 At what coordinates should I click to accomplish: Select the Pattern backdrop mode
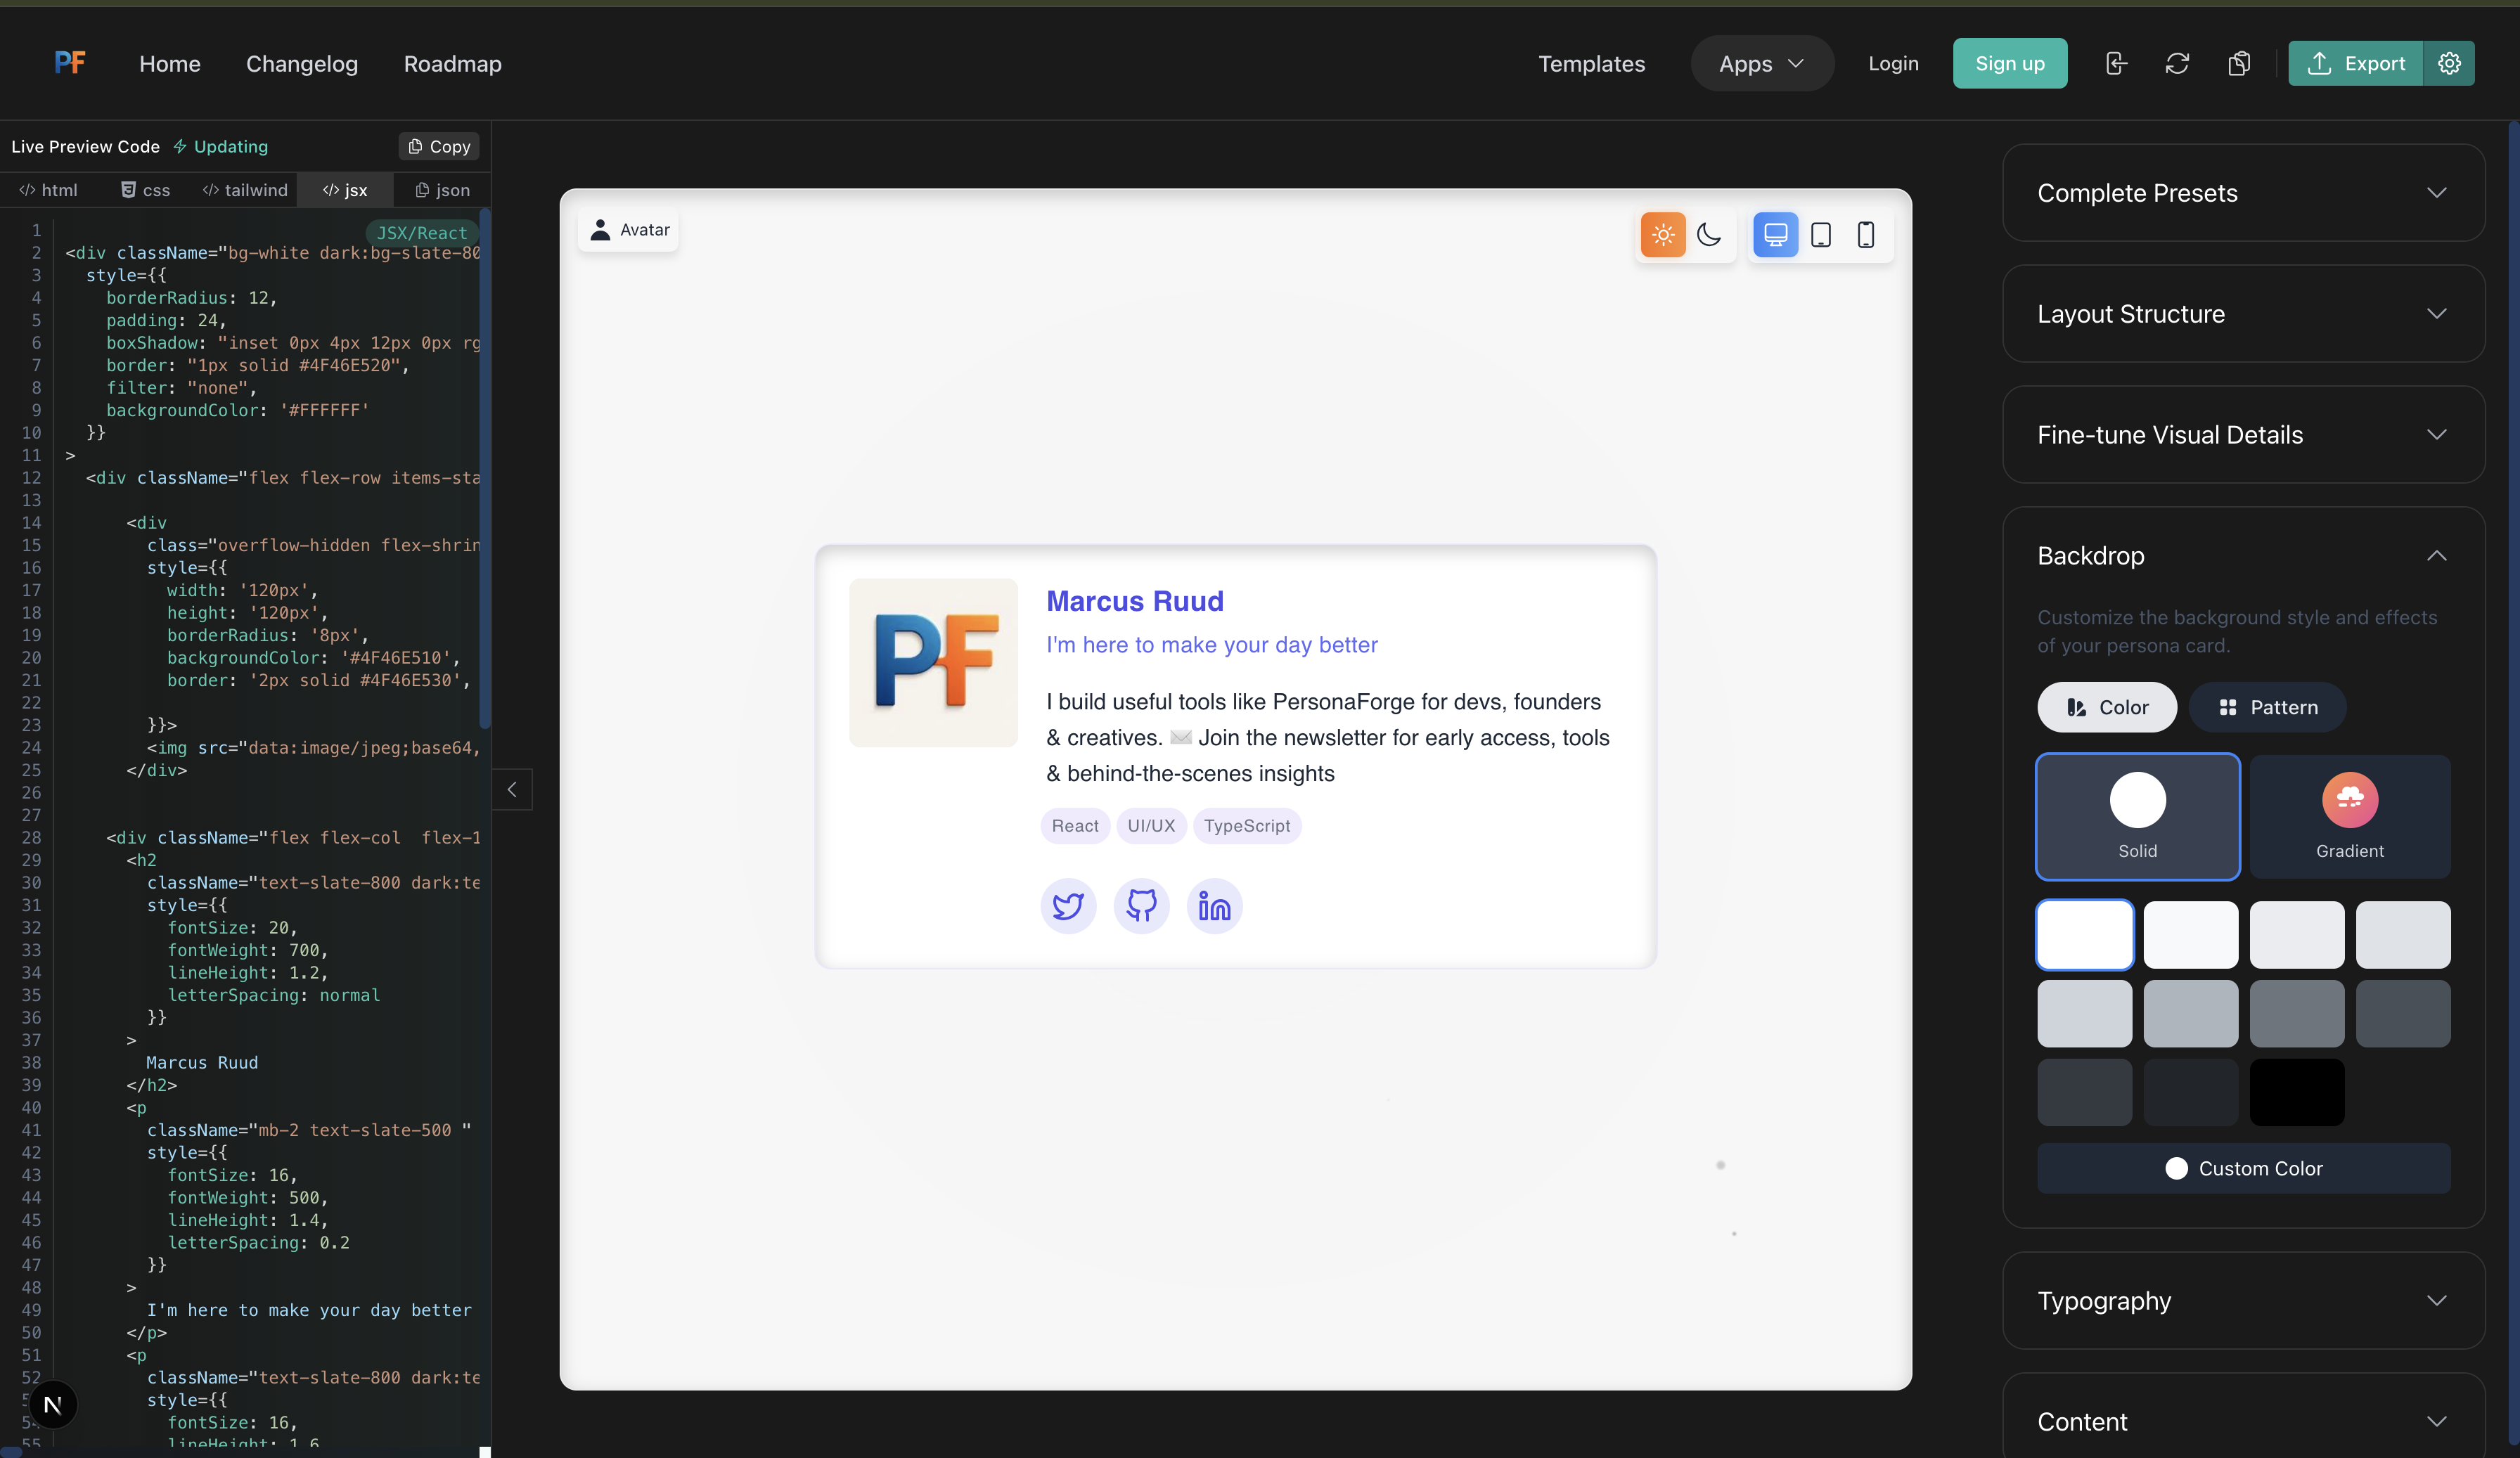coord(2267,707)
